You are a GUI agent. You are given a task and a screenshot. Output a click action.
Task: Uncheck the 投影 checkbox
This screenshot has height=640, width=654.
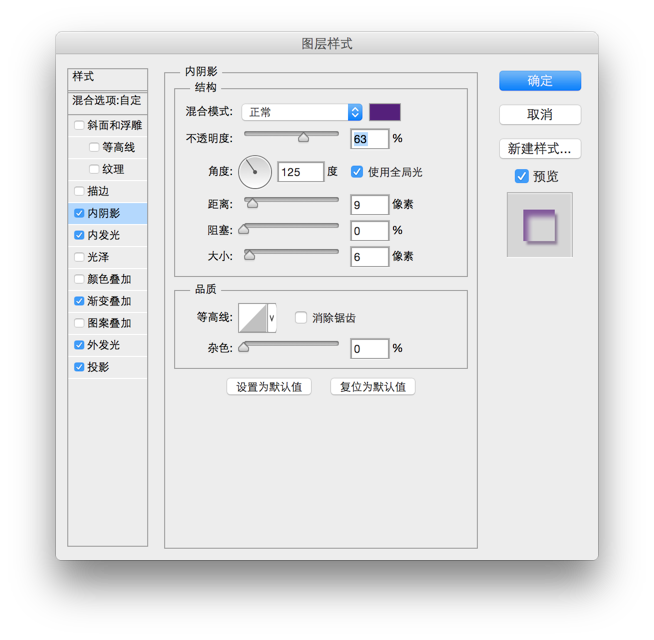[79, 367]
